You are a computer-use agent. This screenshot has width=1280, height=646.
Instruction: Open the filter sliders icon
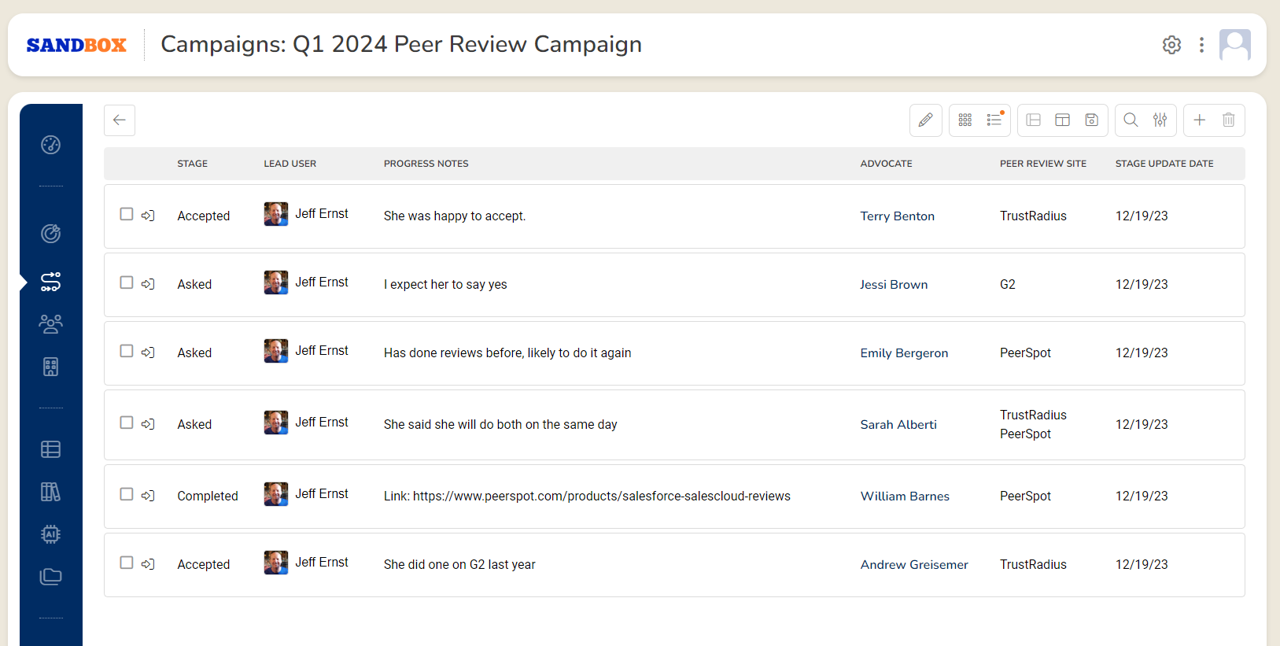[1160, 120]
